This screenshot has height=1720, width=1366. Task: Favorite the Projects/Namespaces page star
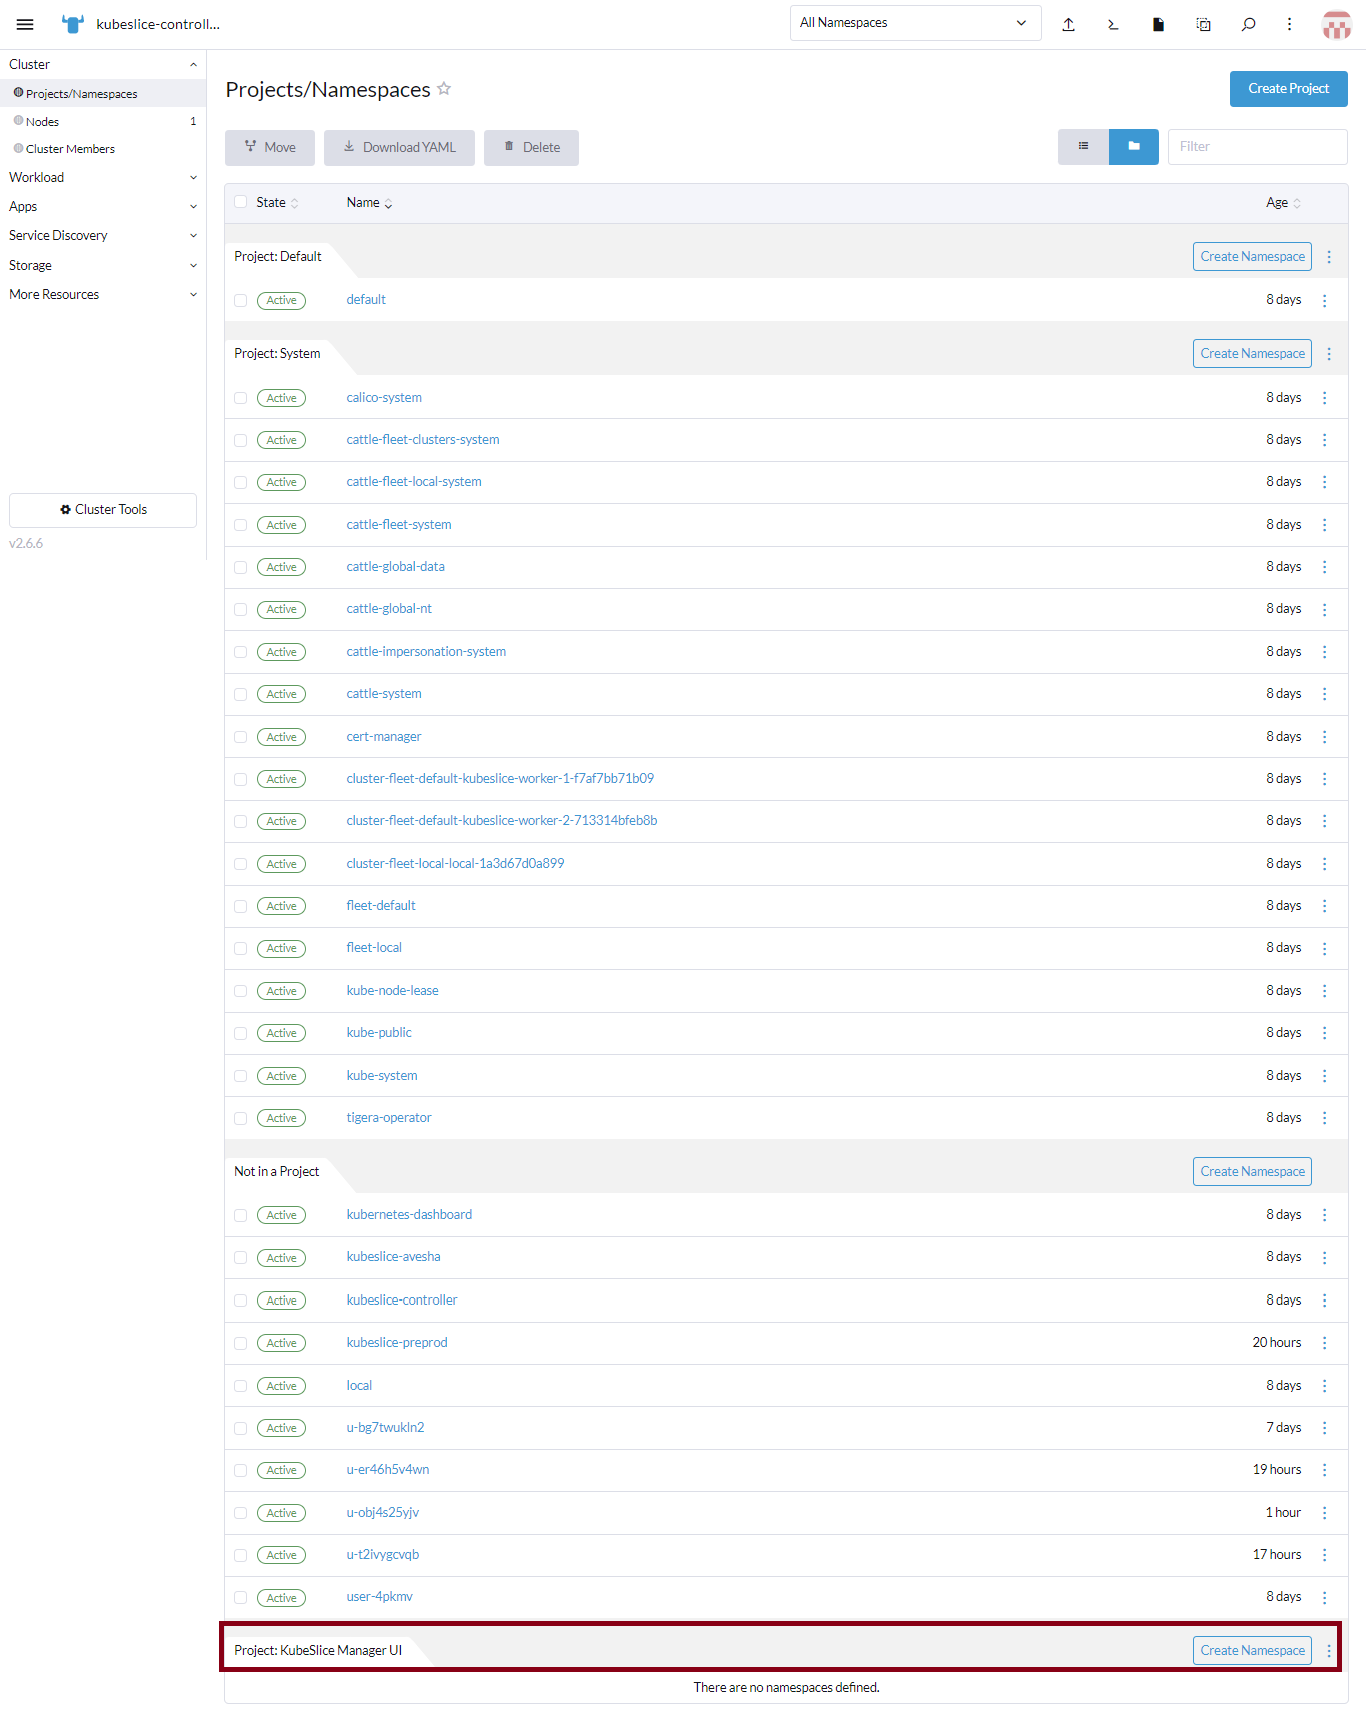click(444, 89)
